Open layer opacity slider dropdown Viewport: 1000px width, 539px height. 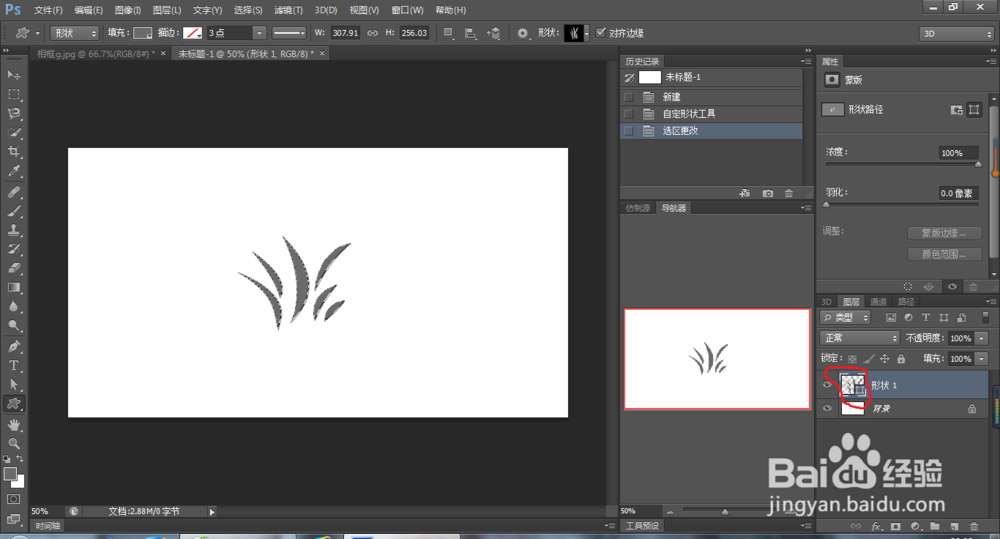tap(982, 338)
